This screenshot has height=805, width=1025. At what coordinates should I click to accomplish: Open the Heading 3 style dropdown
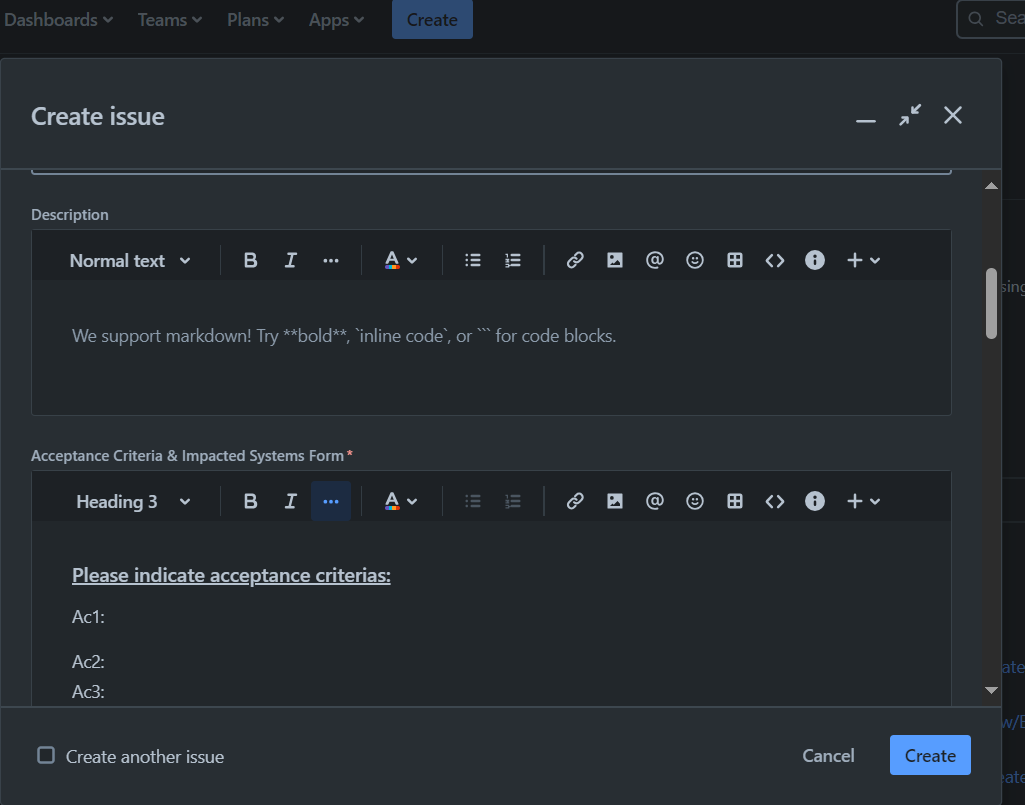[x=133, y=502]
